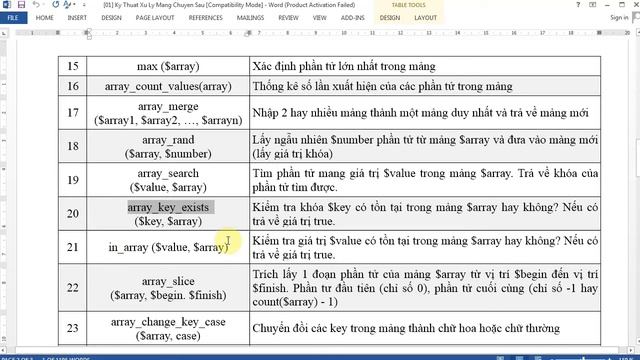Open Ribbon Display Options
The image size is (640, 360).
point(593,5)
